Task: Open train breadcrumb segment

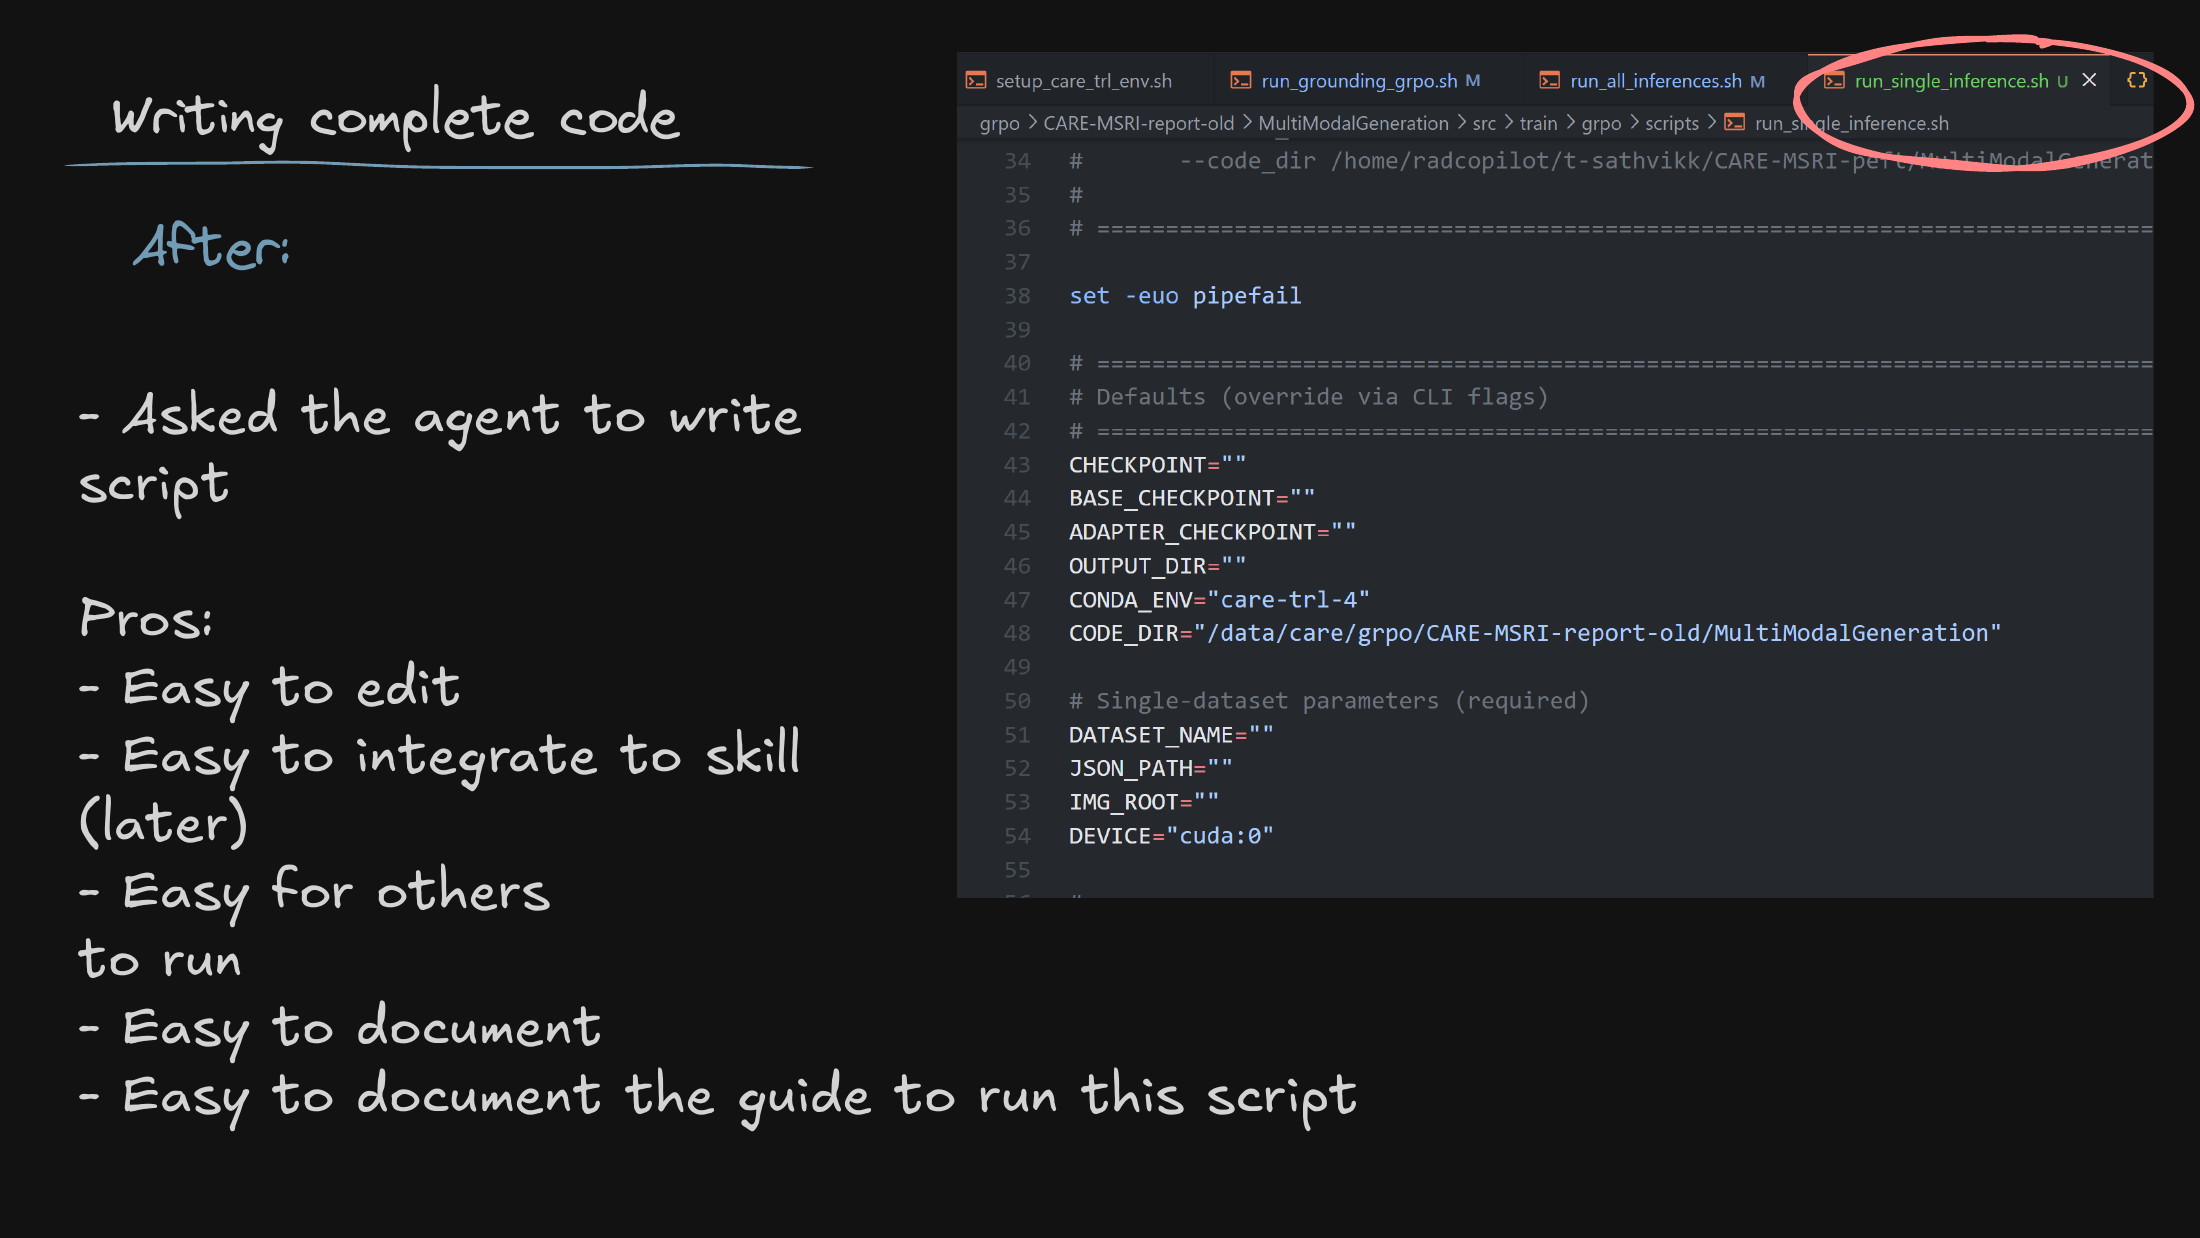Action: tap(1538, 123)
